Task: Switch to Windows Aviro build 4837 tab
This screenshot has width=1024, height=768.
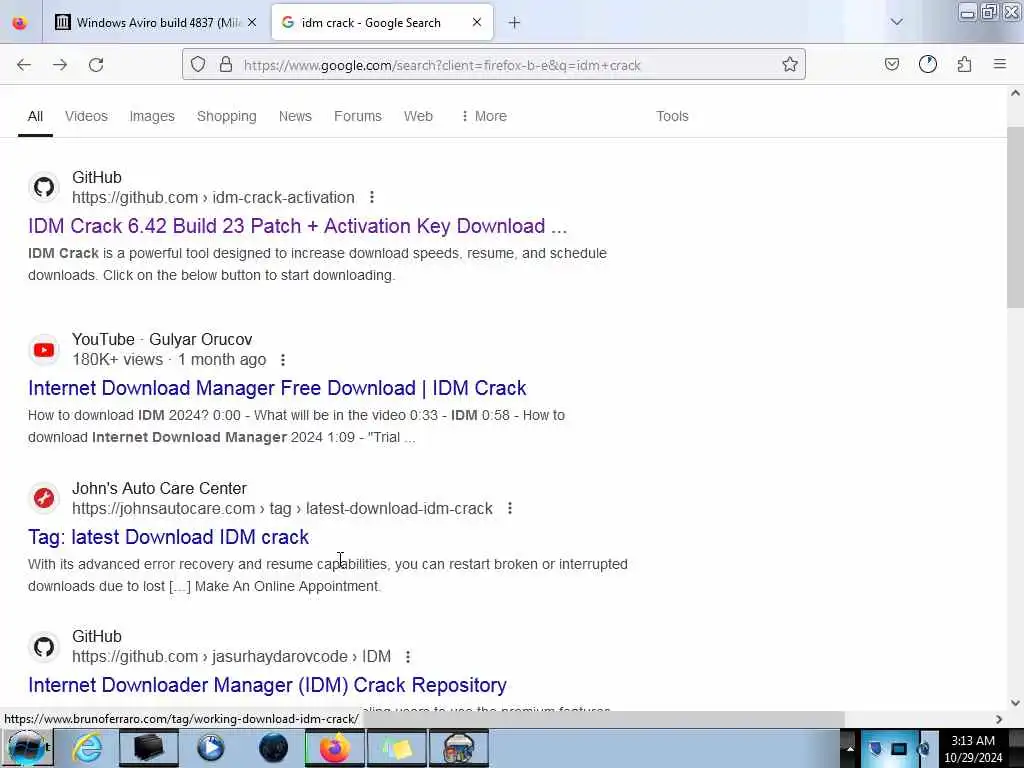Action: point(156,23)
